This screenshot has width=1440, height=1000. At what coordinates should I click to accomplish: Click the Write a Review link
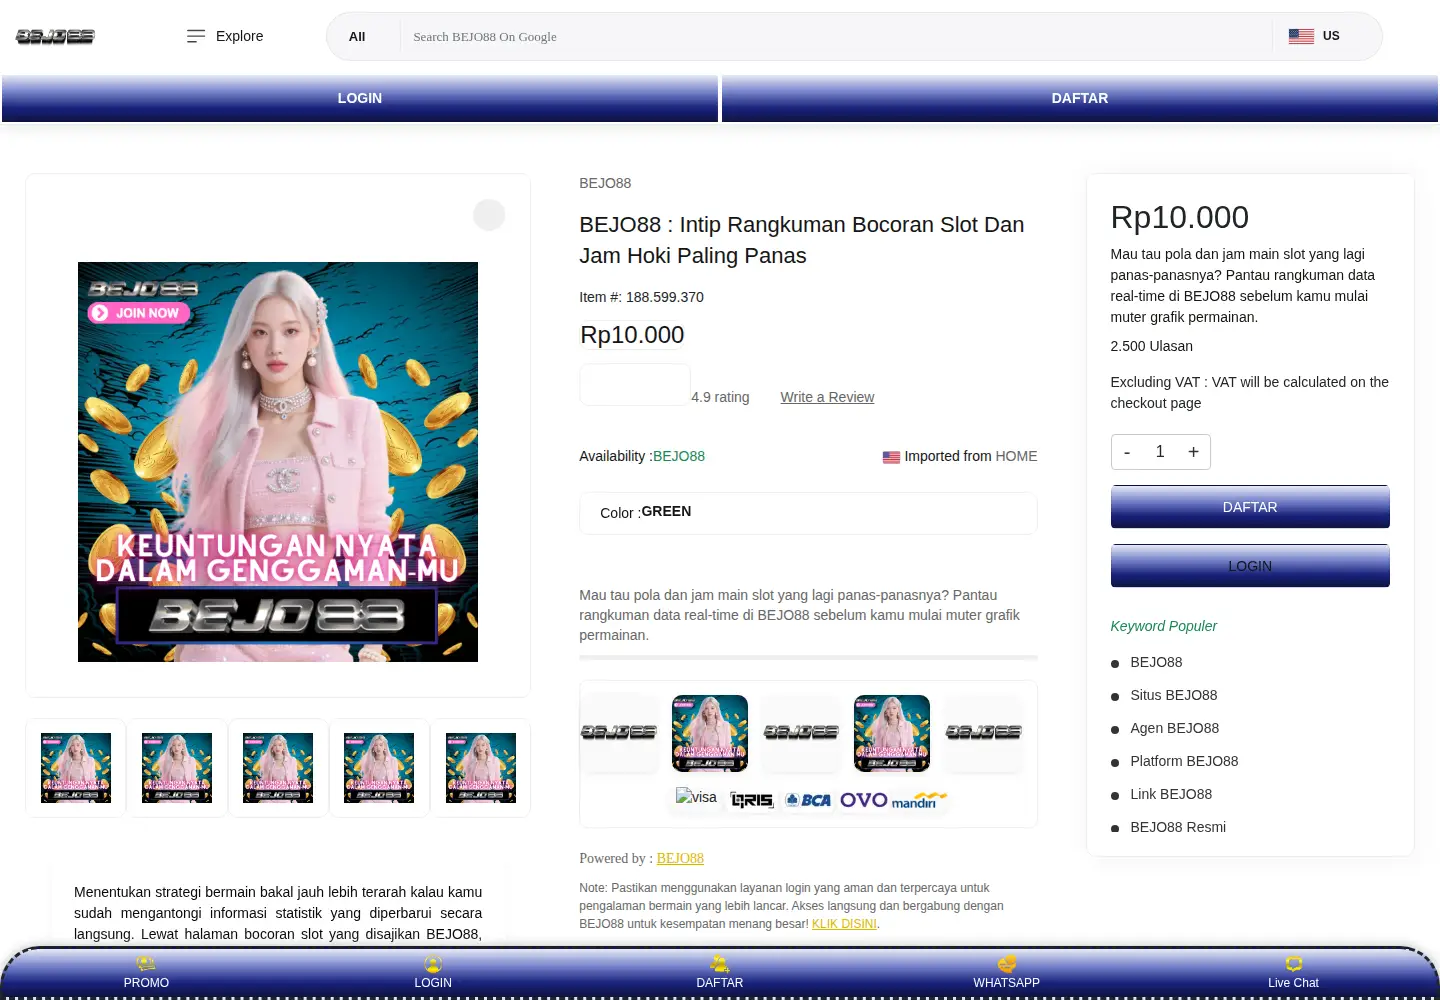tap(827, 397)
